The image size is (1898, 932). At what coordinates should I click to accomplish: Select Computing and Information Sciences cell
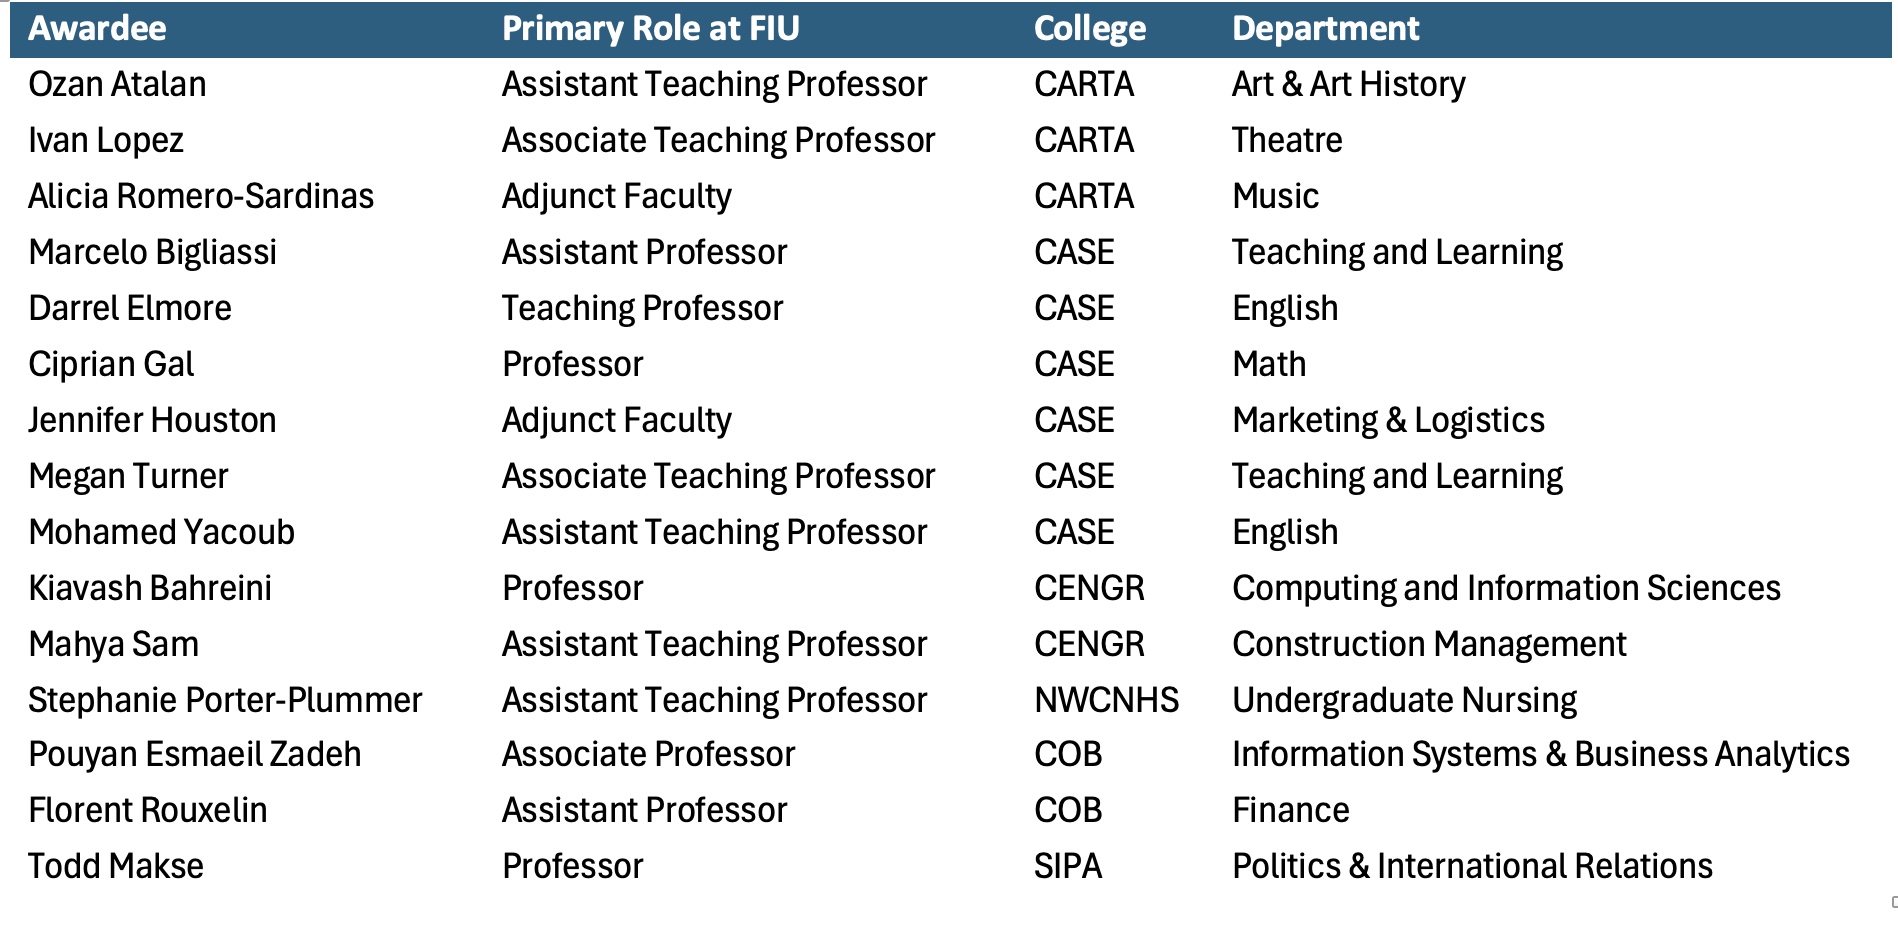coord(1505,589)
